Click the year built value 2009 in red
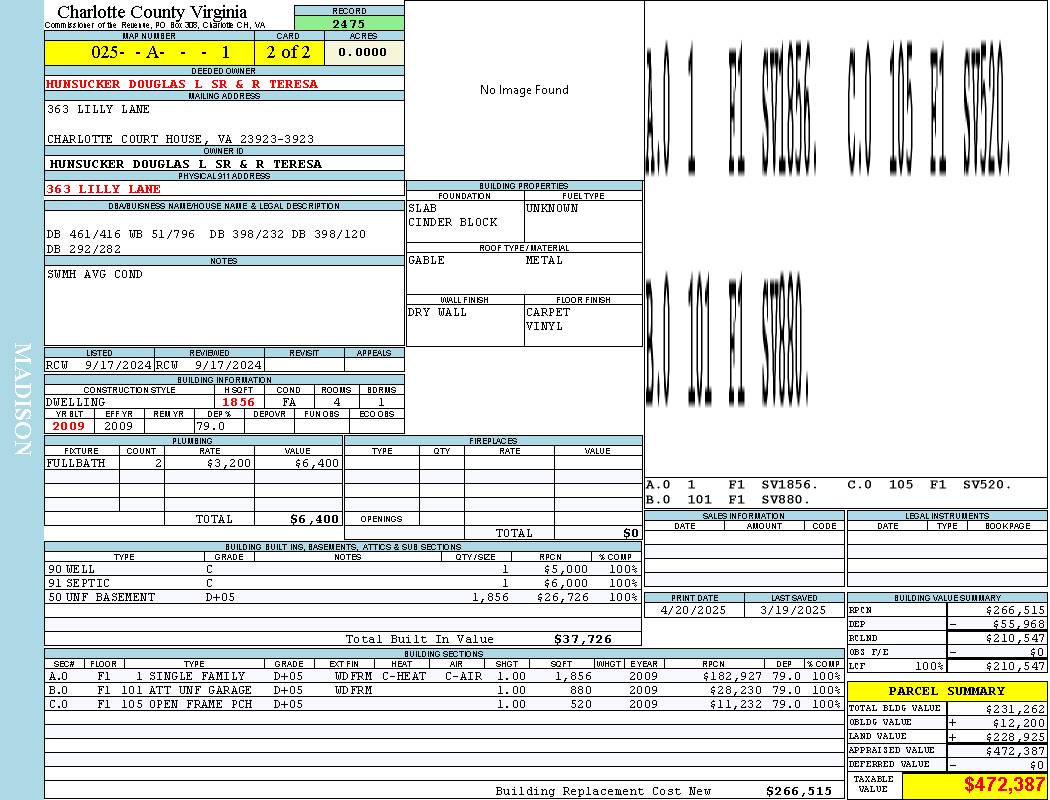1050x800 pixels. [69, 426]
